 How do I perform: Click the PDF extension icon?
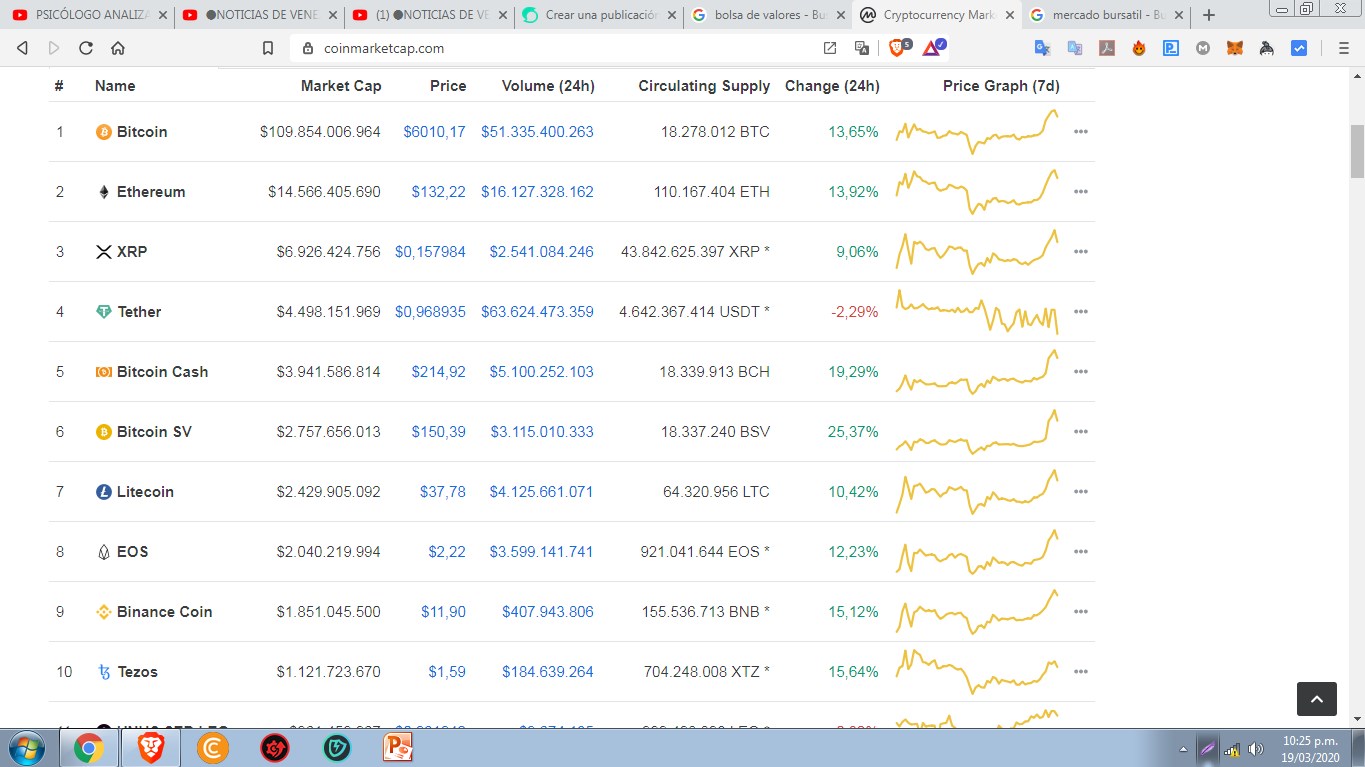[x=1107, y=48]
